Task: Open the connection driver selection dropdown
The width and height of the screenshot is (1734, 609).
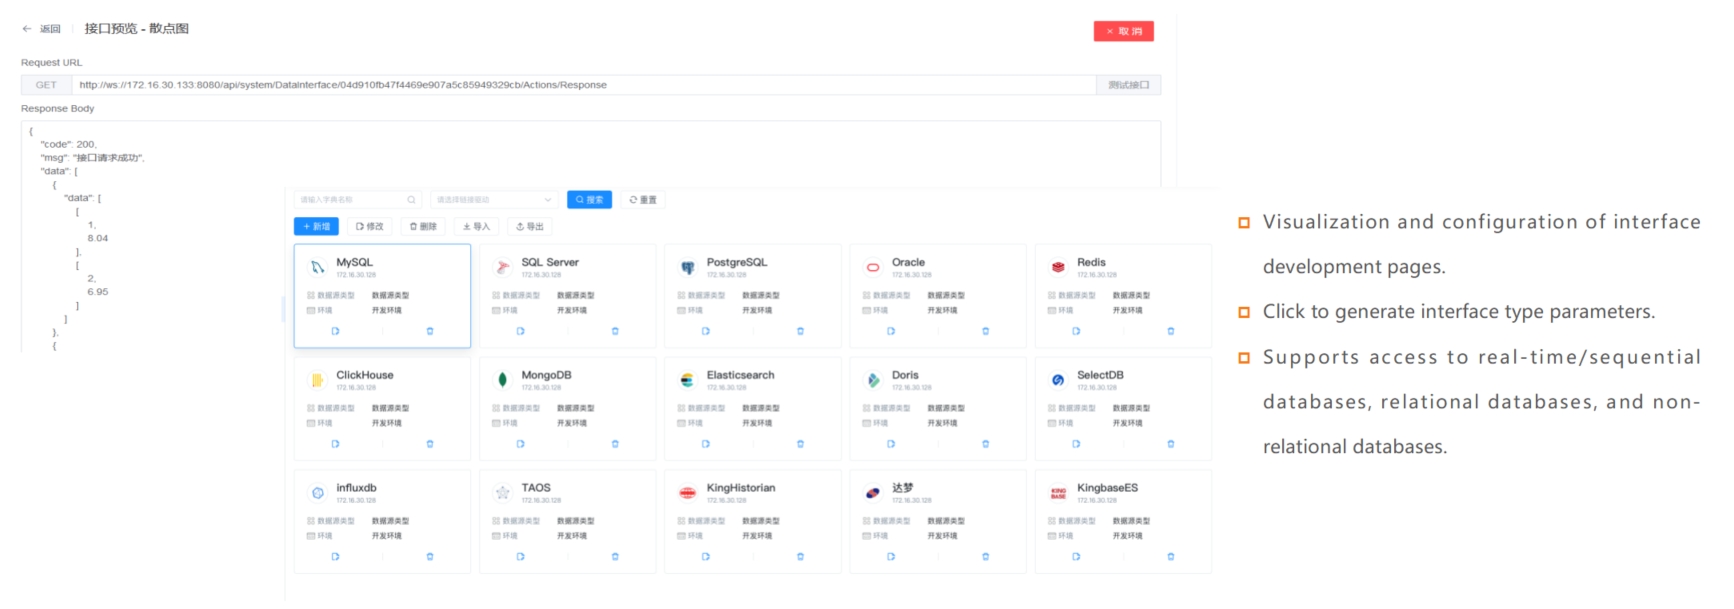Action: point(494,200)
